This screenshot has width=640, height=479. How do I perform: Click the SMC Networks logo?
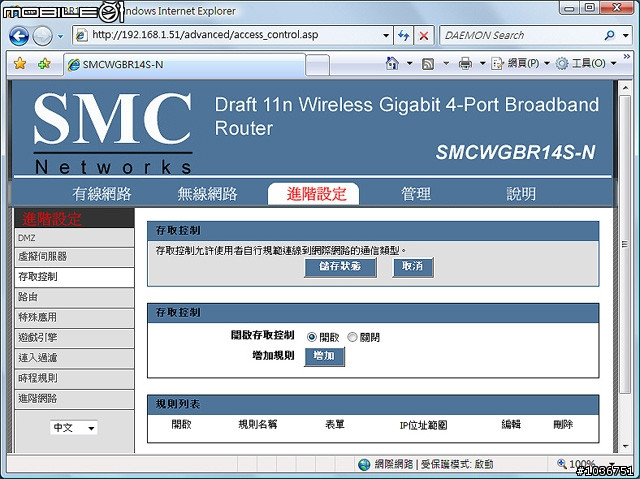(x=113, y=133)
